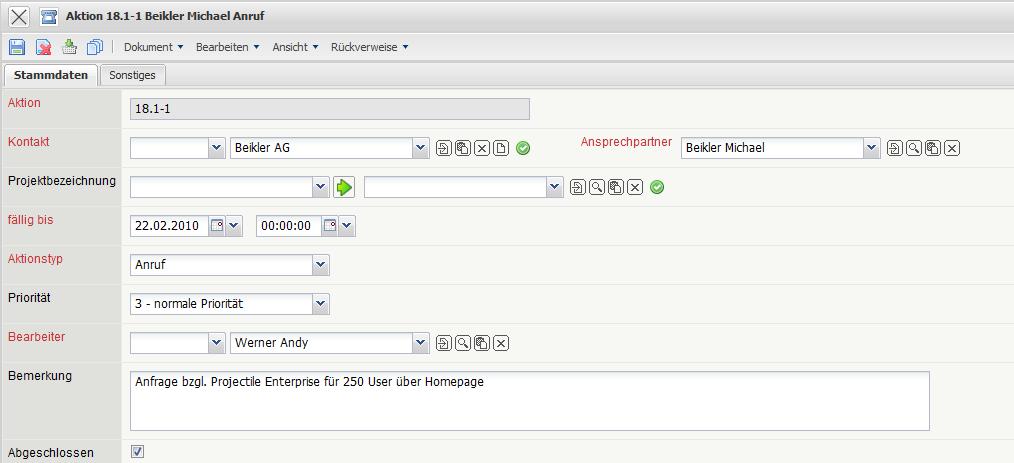Click the Priorität label
Viewport: 1014px width, 463px height.
click(29, 297)
